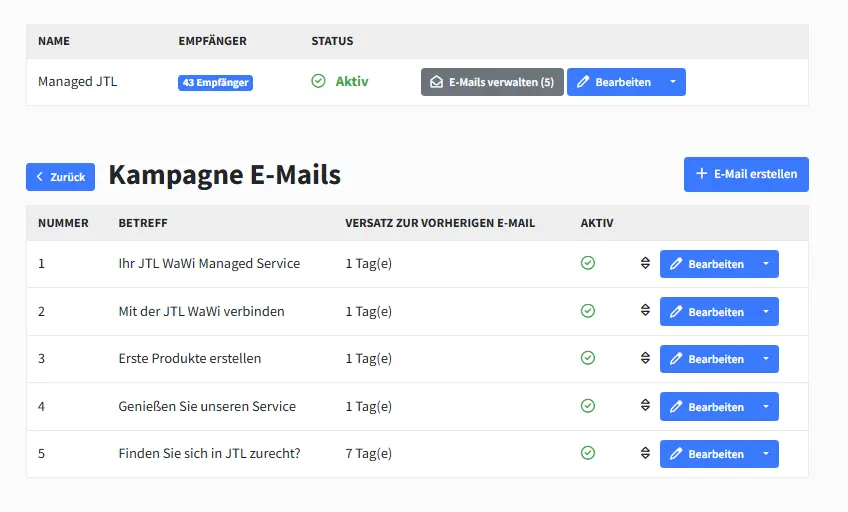Click Bearbeiten for Managed JTL campaign
The width and height of the screenshot is (848, 512).
[613, 82]
